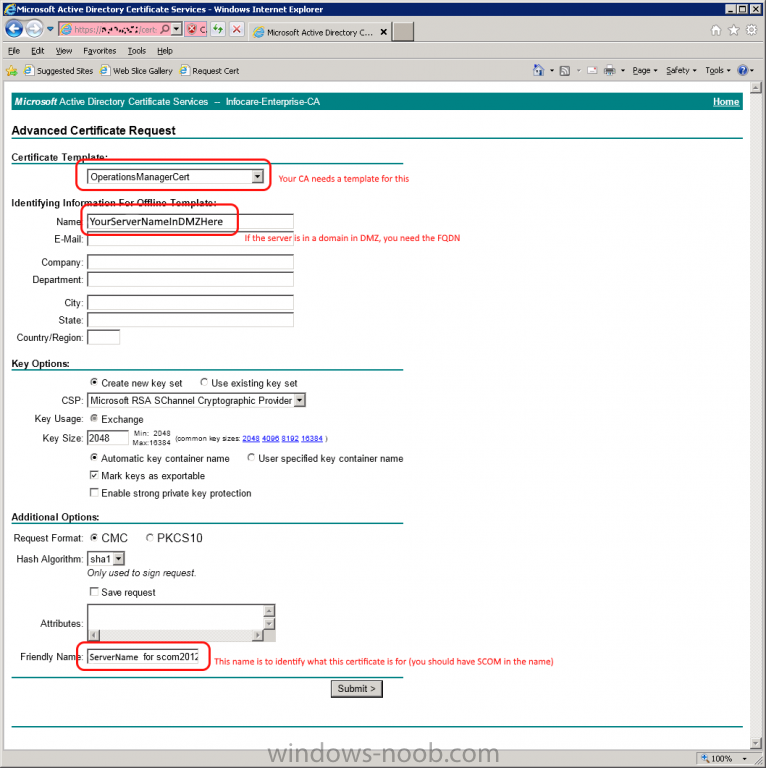Open the Certificate Template dropdown
Screen dimensions: 766x768
[x=257, y=177]
